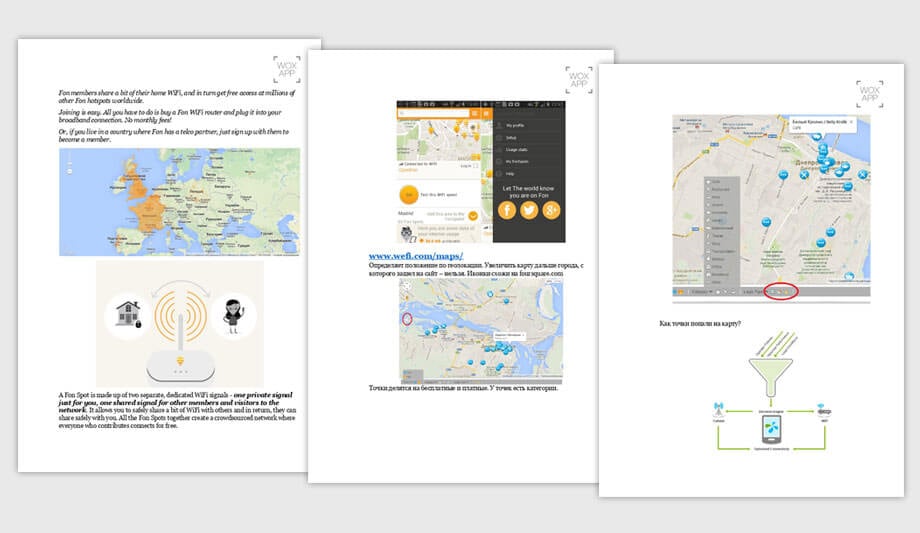
Task: Select Usage stats in Fon side menu
Action: [516, 150]
